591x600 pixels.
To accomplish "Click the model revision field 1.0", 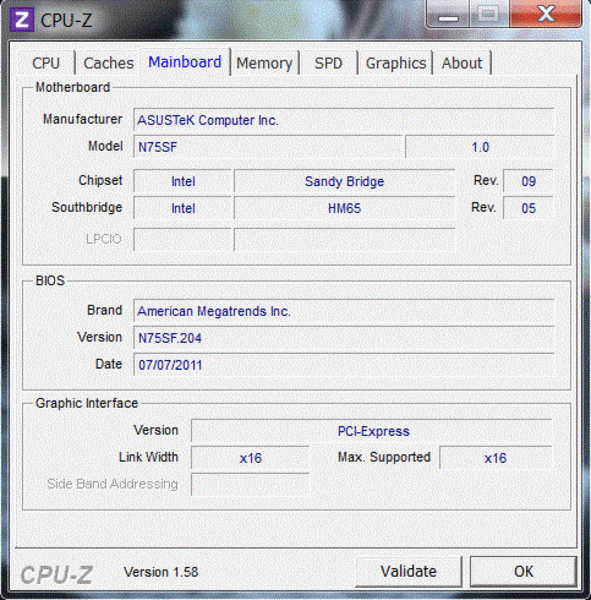I will [x=480, y=147].
